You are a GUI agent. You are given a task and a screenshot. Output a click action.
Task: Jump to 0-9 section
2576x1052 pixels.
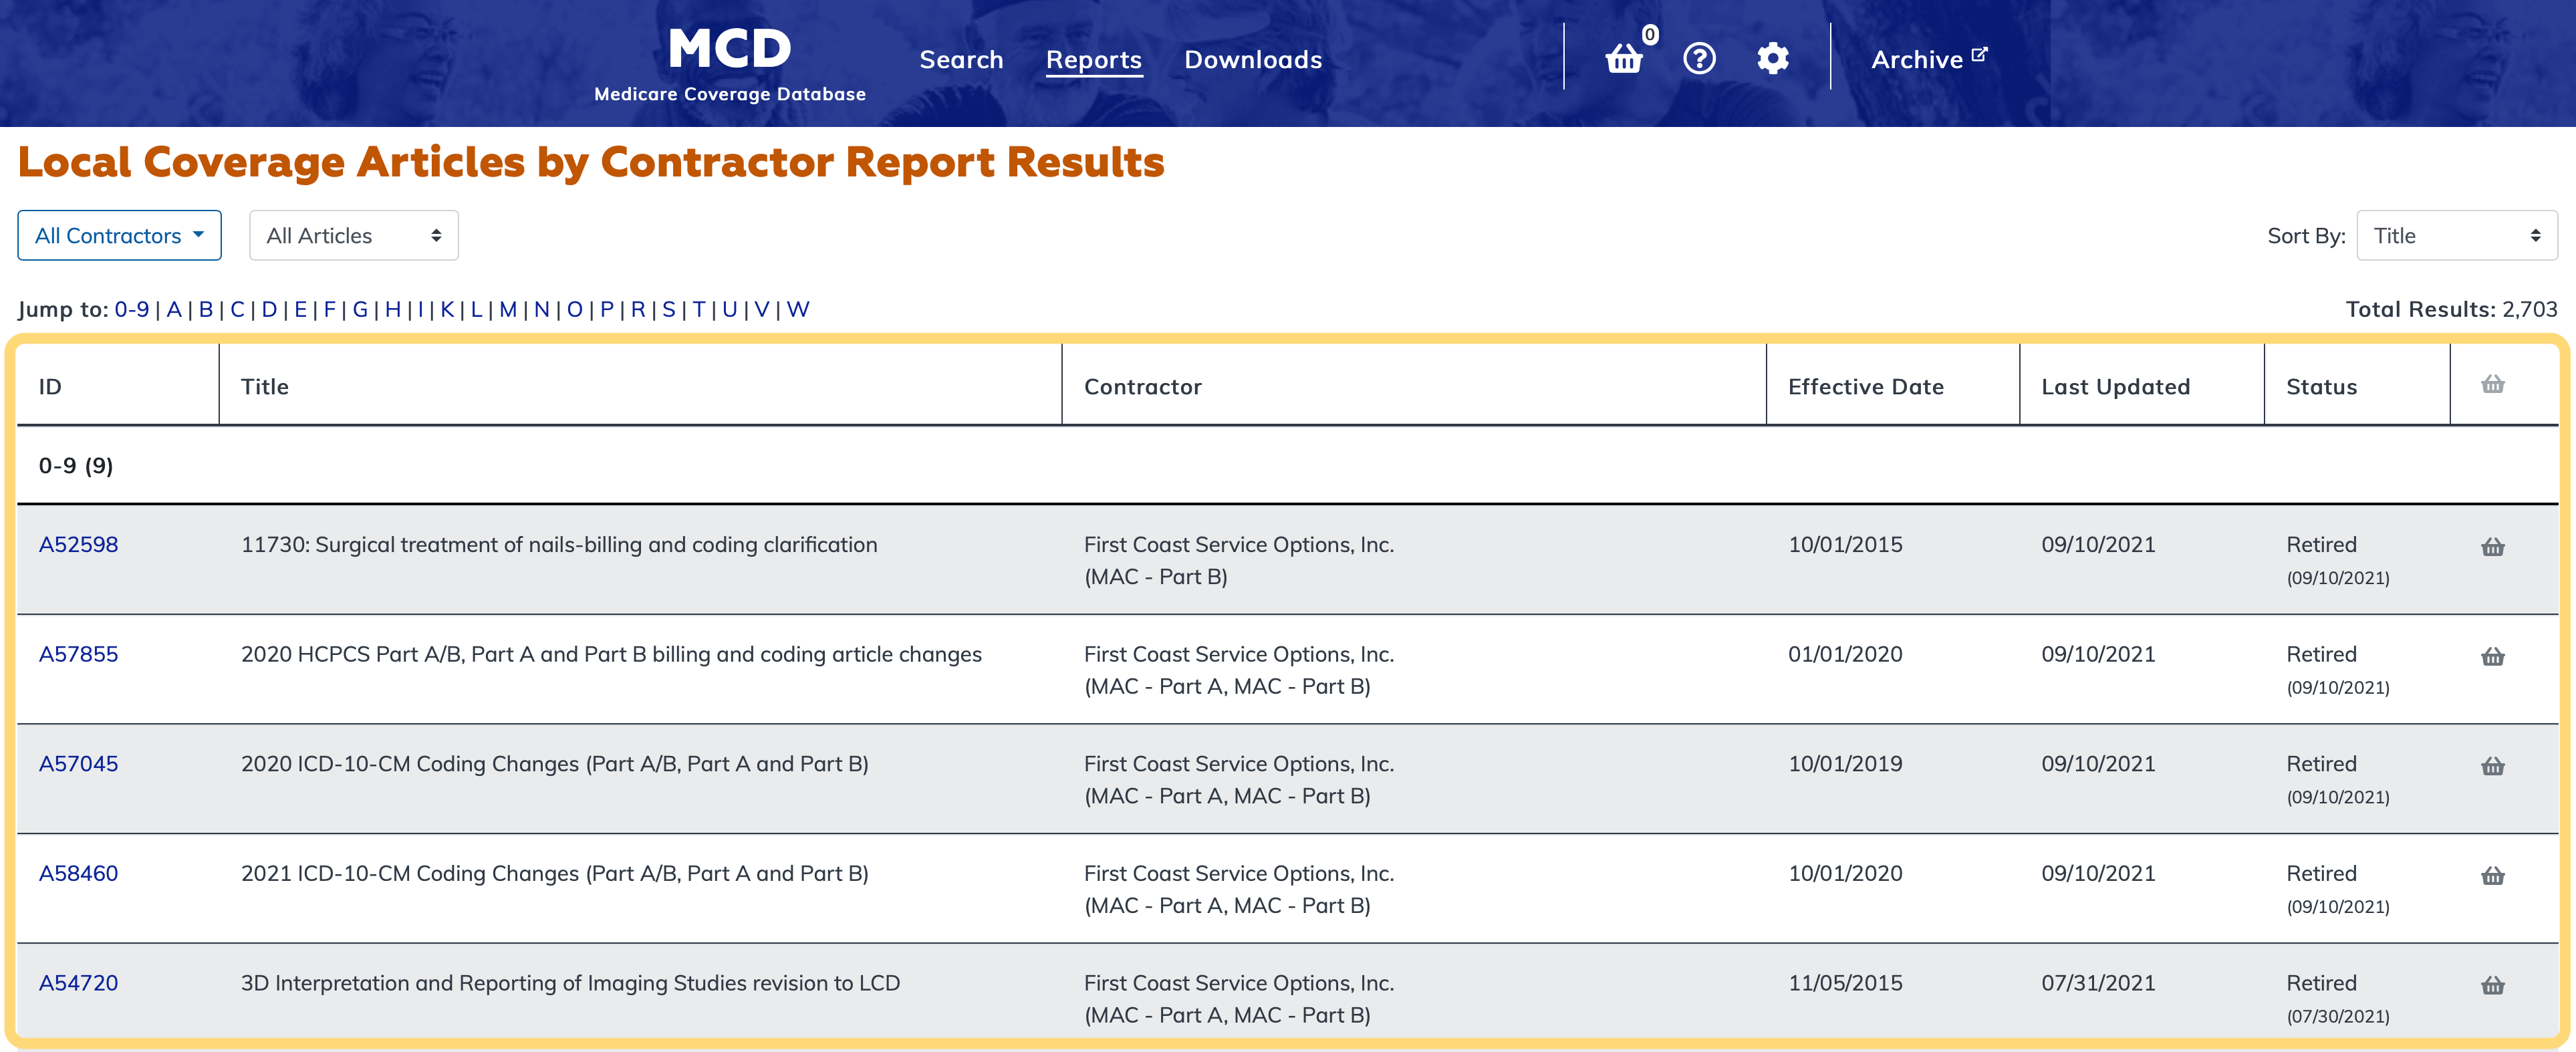click(x=131, y=310)
